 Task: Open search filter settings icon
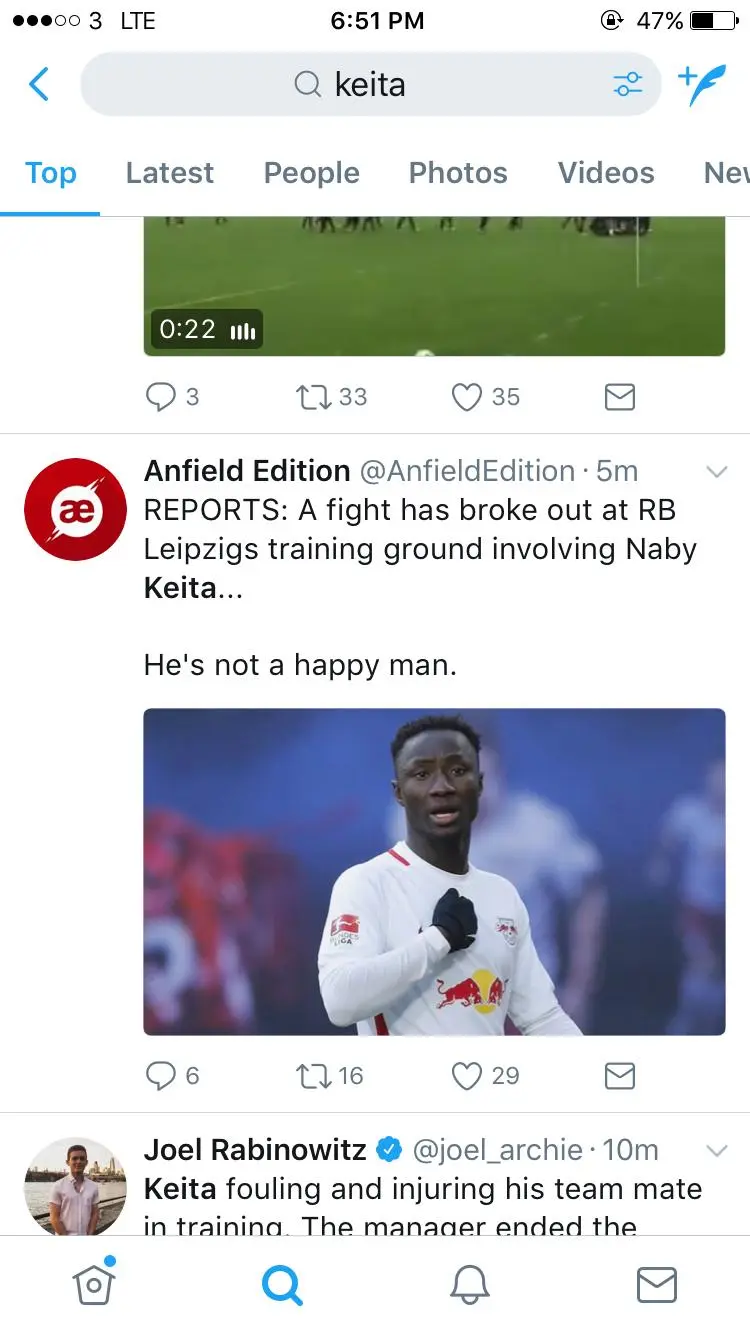628,85
